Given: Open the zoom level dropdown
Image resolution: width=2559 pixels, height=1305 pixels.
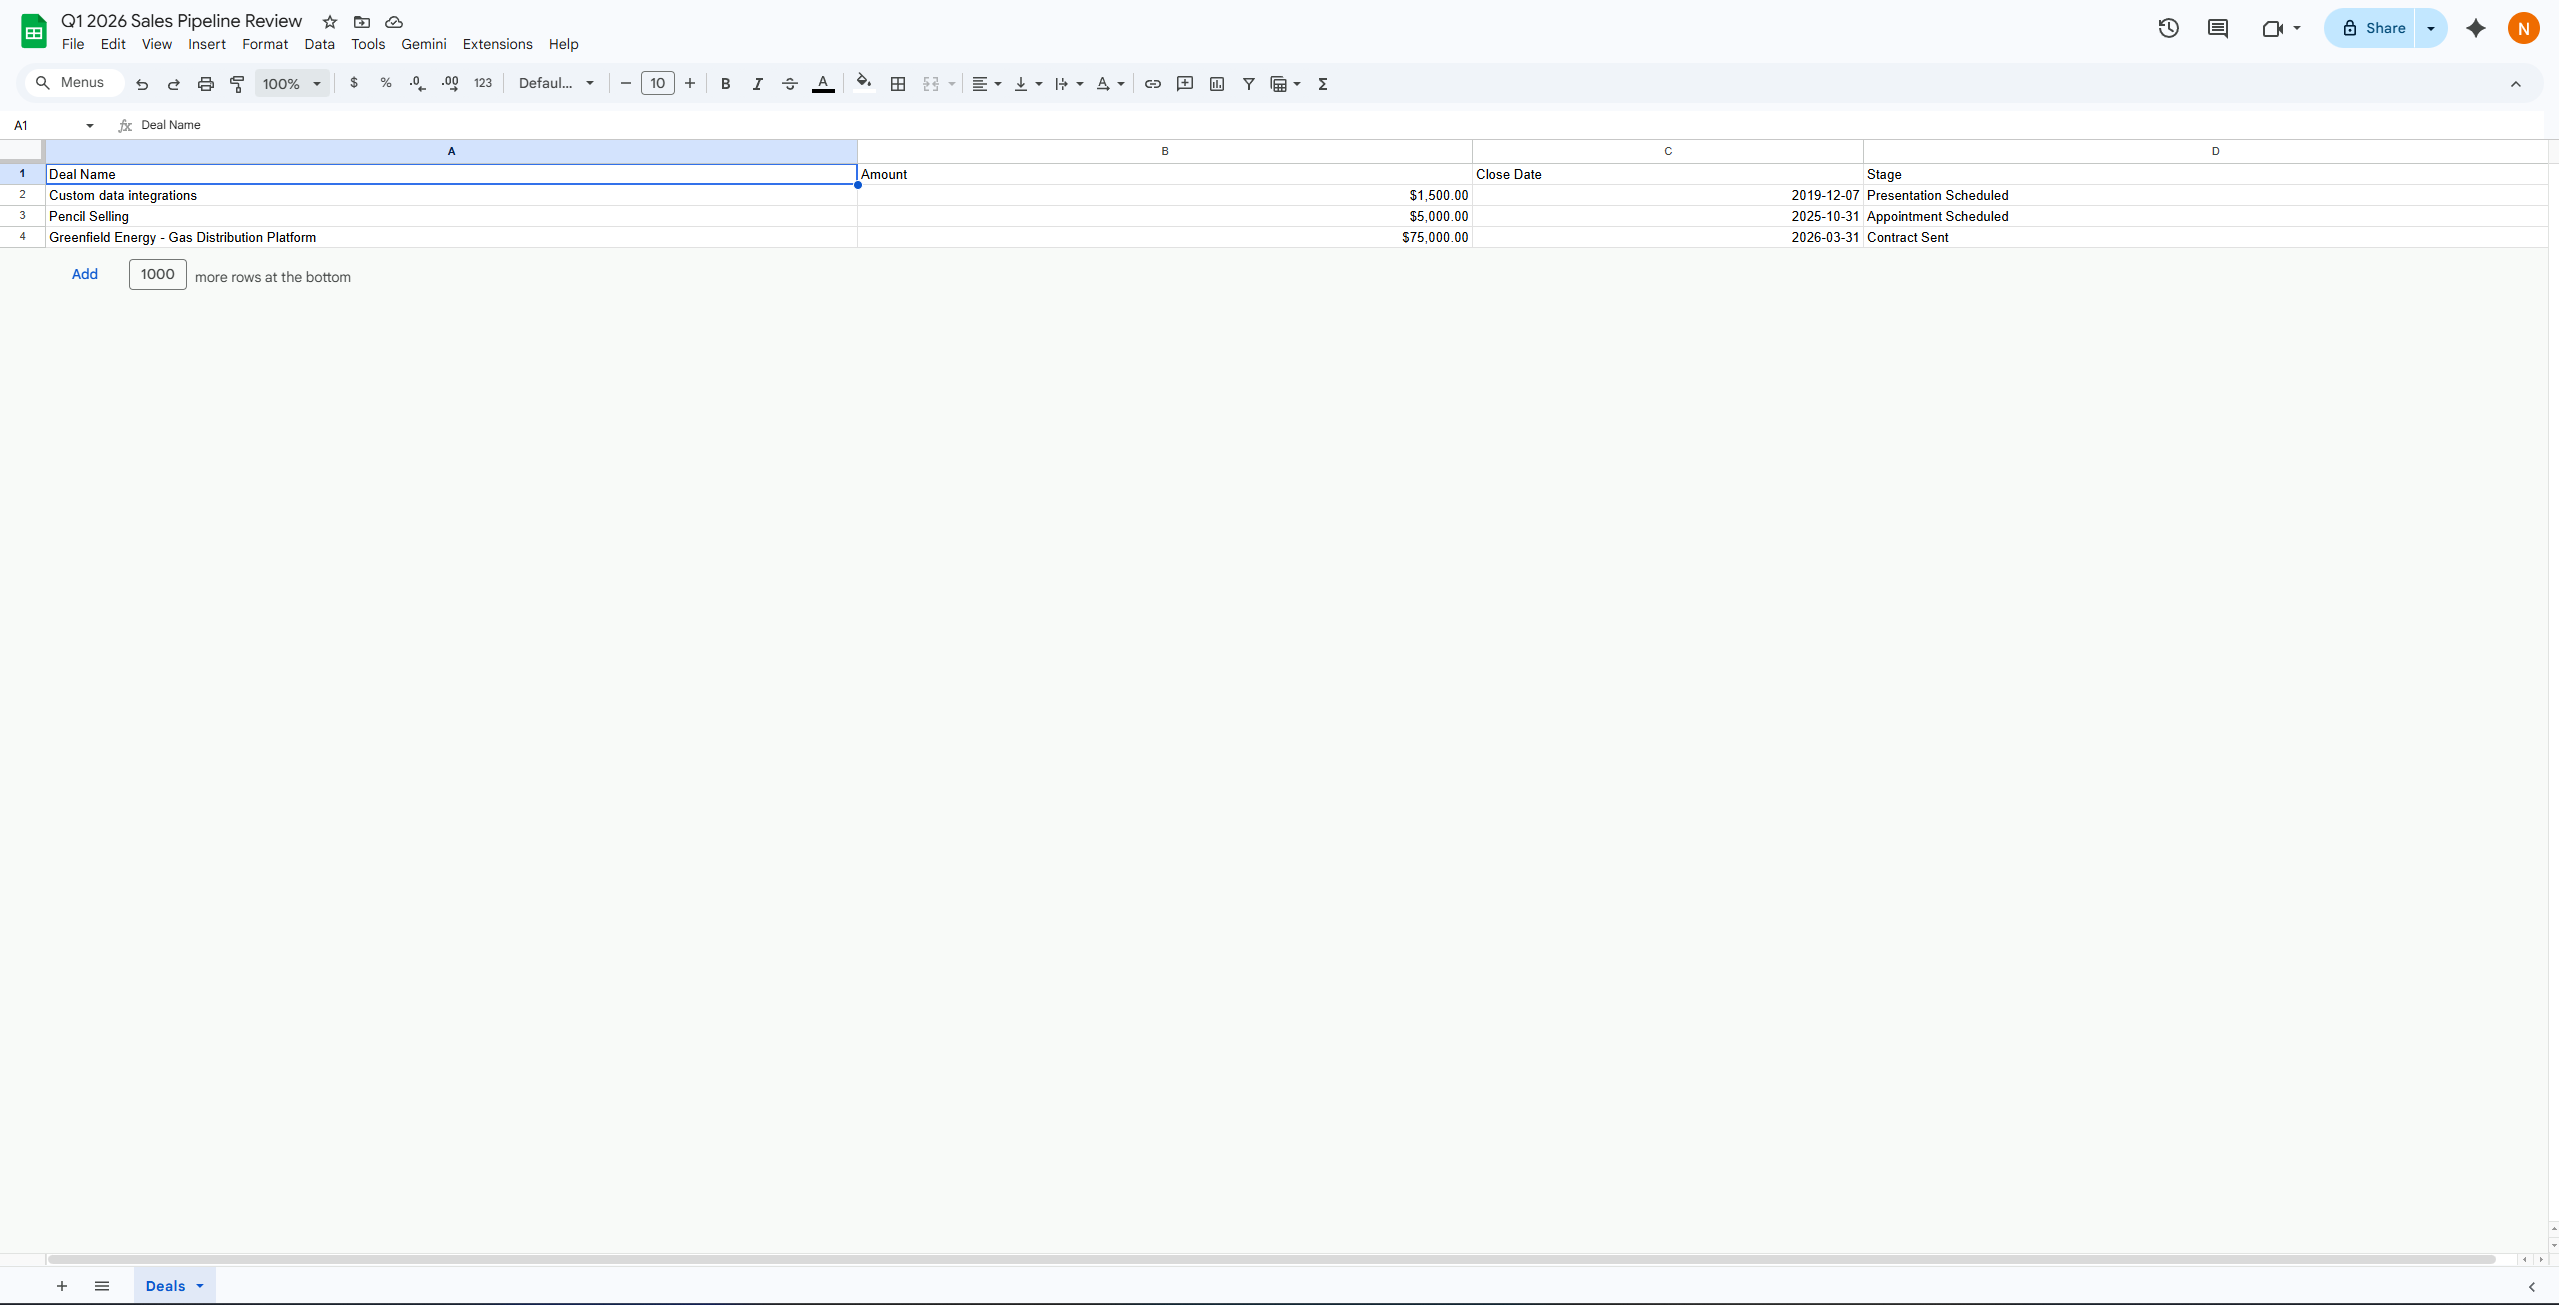Looking at the screenshot, I should 291,84.
